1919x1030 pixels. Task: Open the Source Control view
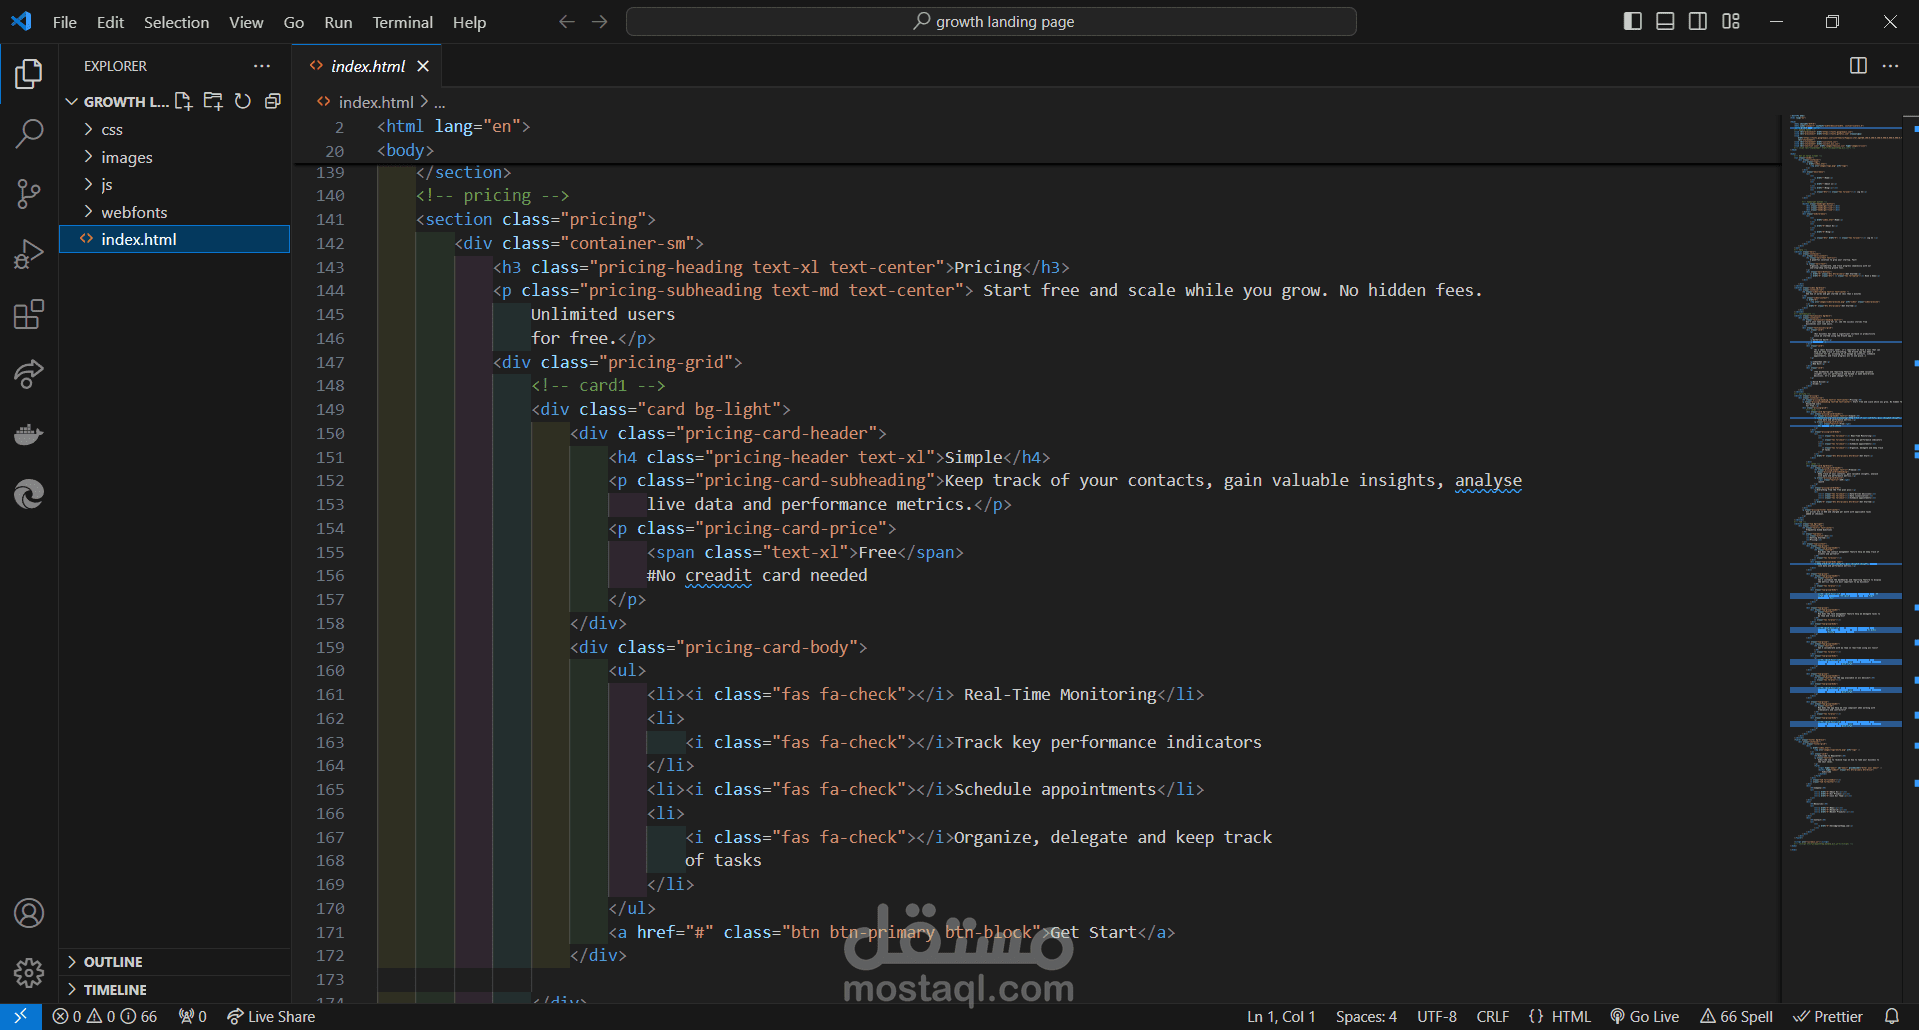[x=29, y=194]
